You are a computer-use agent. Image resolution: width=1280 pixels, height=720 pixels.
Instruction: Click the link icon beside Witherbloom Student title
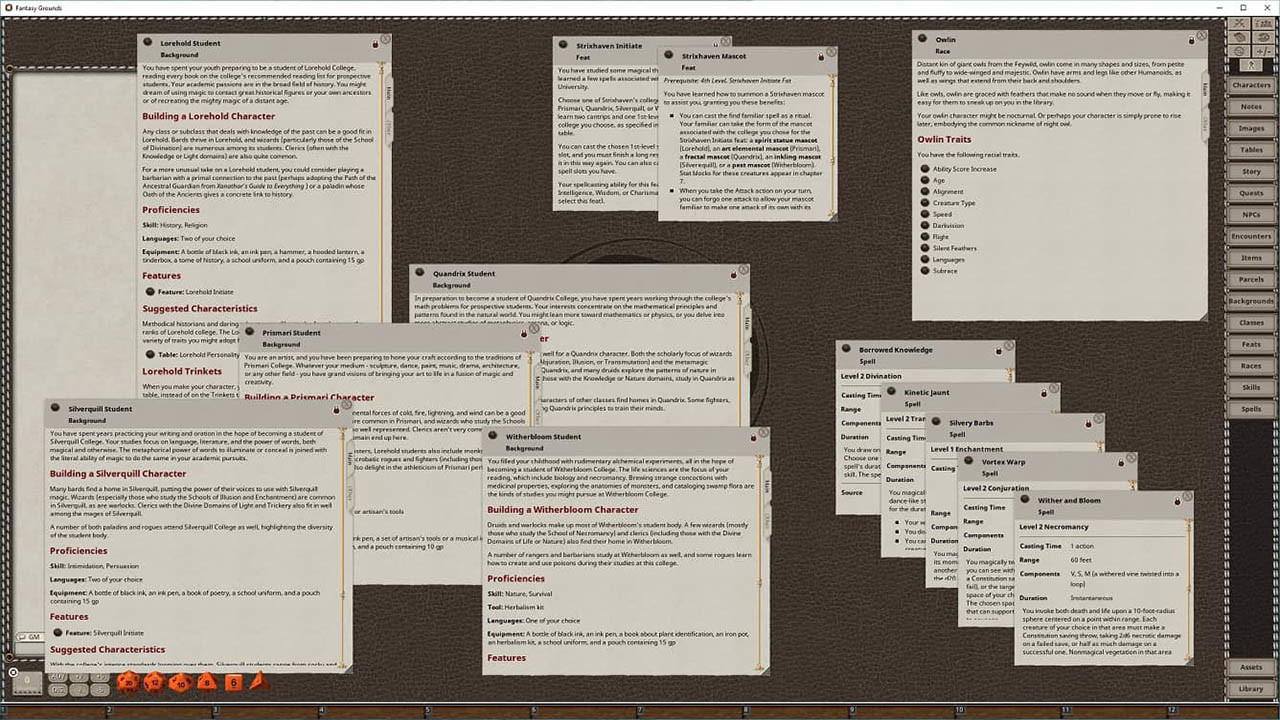[495, 437]
